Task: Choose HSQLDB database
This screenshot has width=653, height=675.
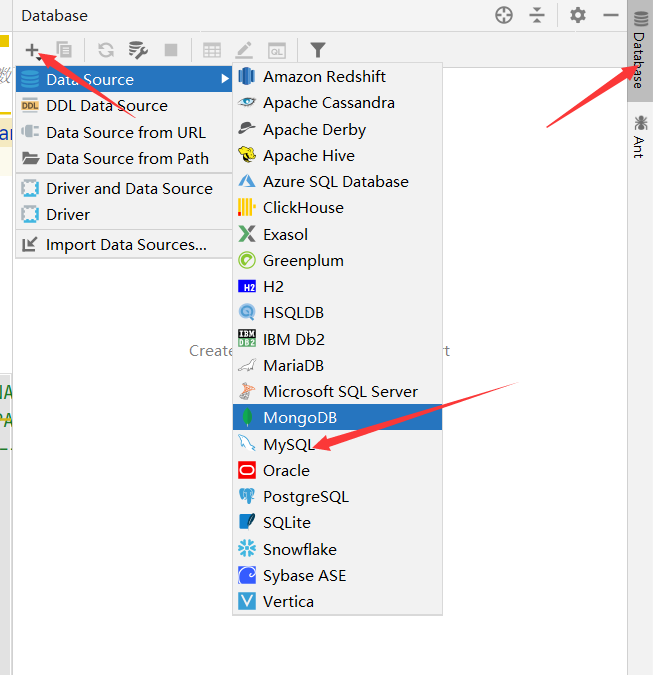Action: (337, 313)
